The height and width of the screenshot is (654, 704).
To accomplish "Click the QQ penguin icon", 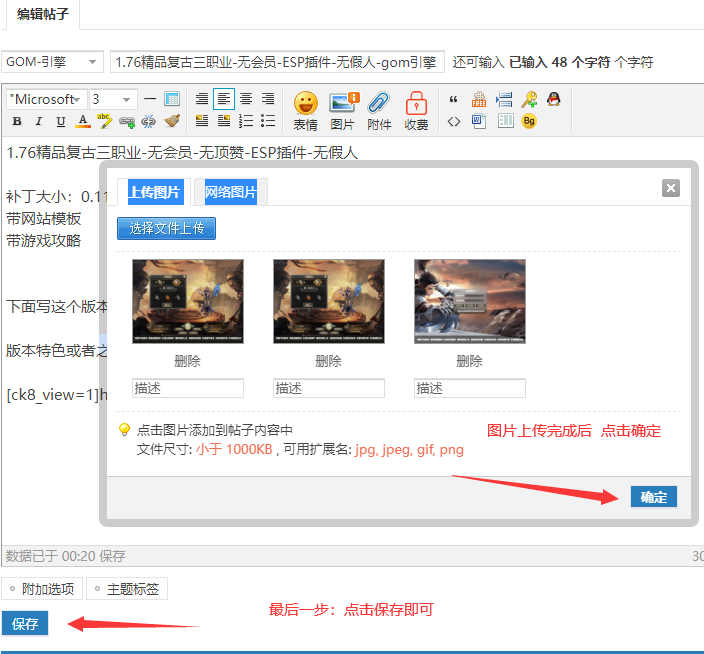I will (x=552, y=99).
